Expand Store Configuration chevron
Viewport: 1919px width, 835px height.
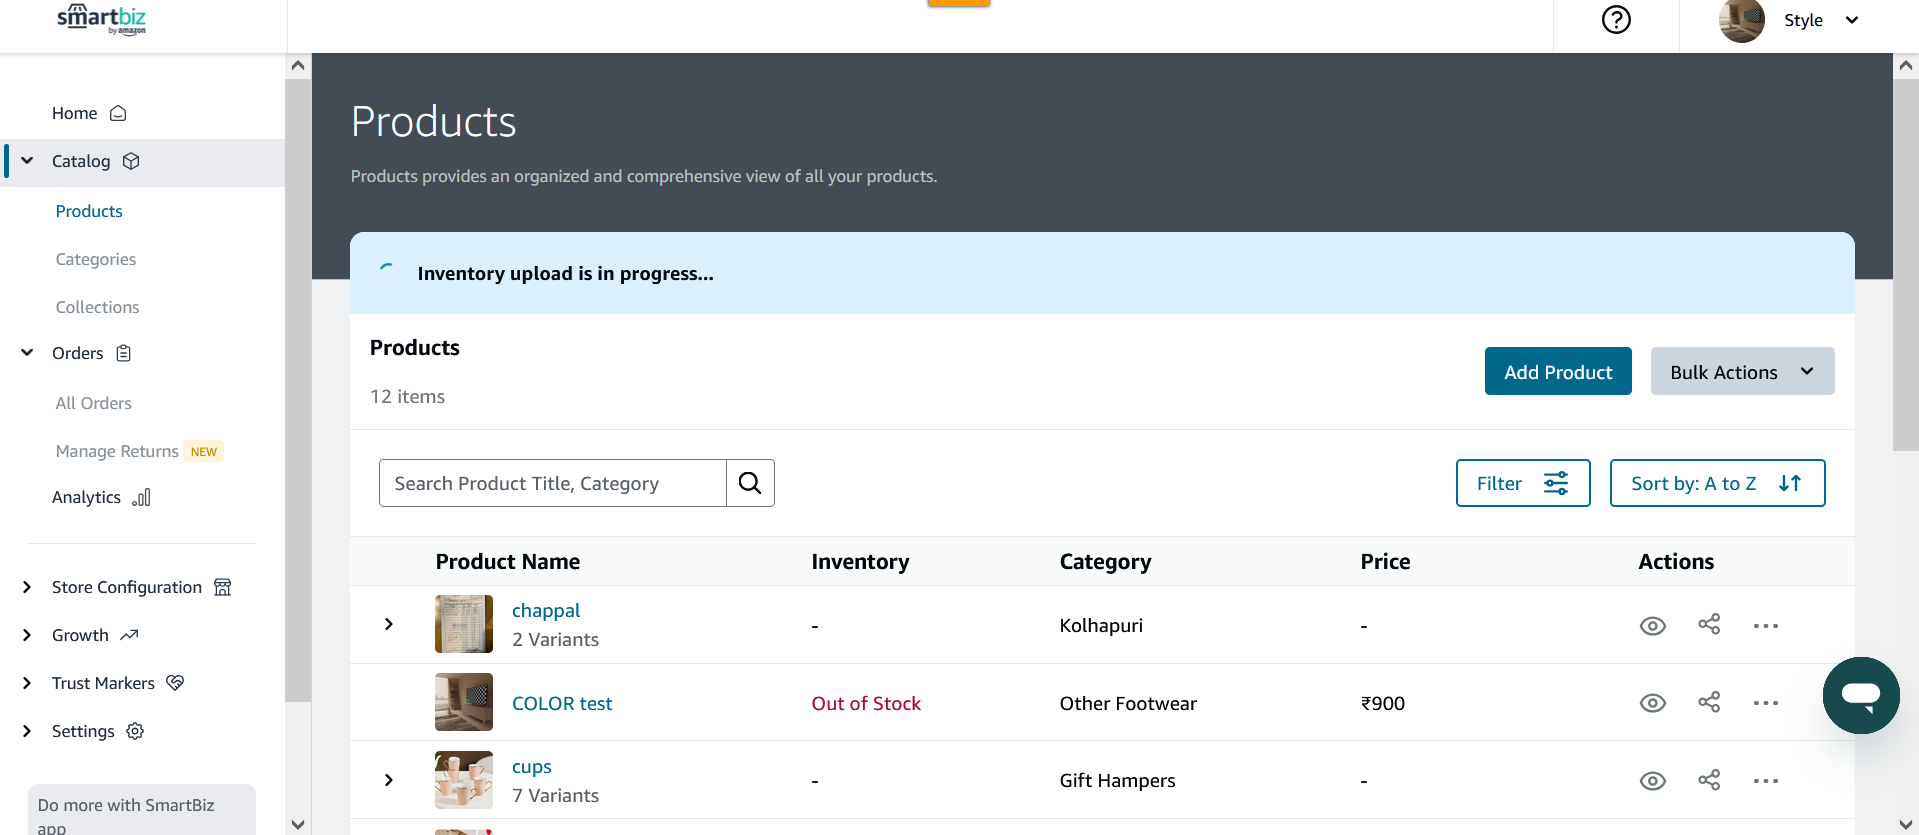coord(27,587)
